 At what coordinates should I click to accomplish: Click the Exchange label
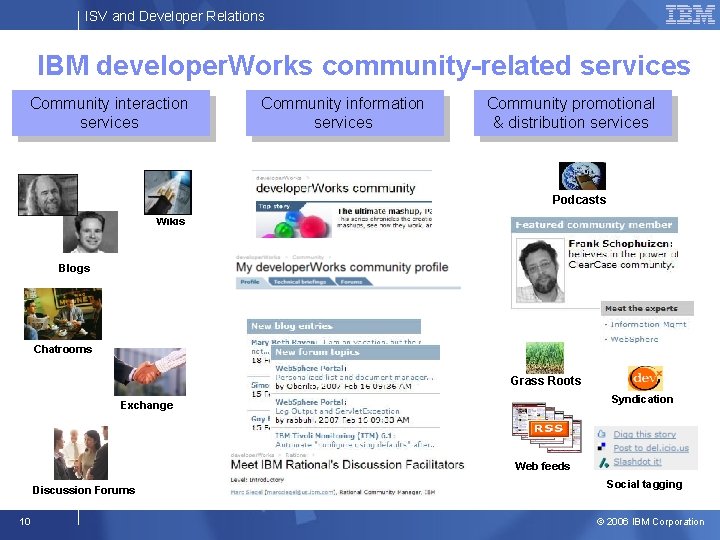point(146,405)
